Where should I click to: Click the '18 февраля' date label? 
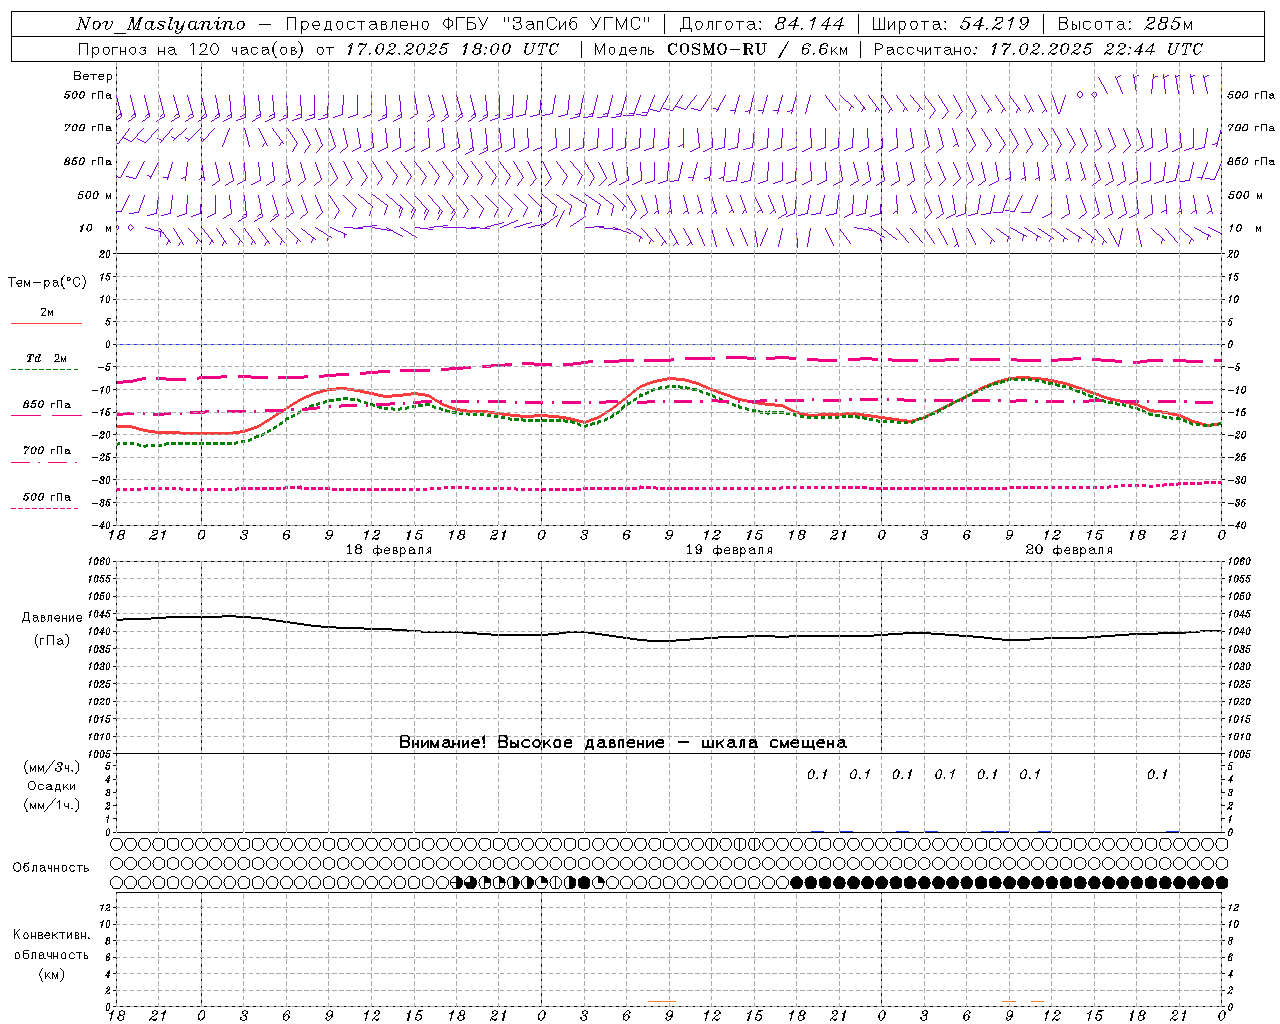click(x=389, y=550)
